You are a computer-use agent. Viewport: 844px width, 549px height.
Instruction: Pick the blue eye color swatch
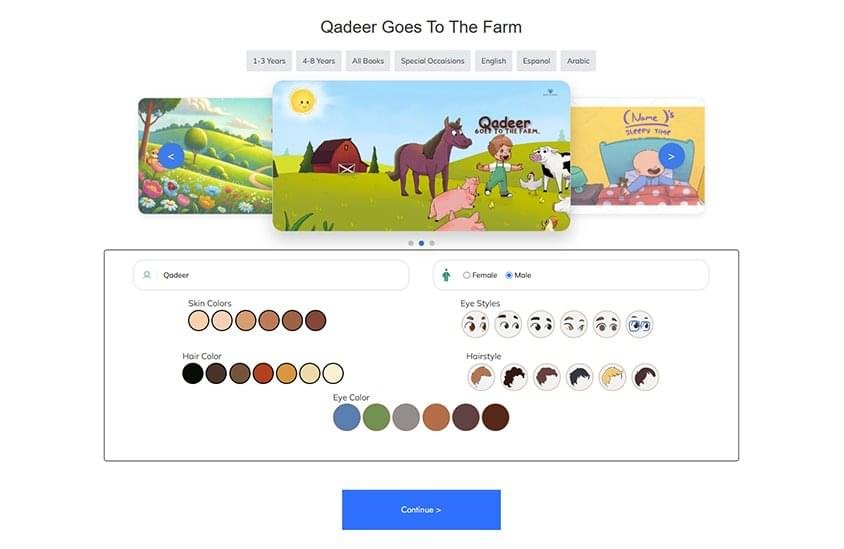click(347, 417)
